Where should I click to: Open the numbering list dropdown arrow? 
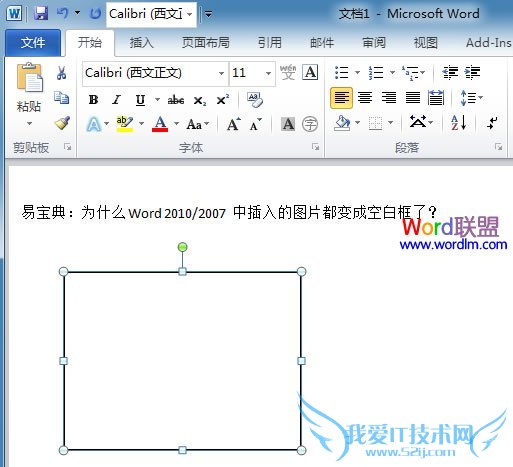click(393, 72)
